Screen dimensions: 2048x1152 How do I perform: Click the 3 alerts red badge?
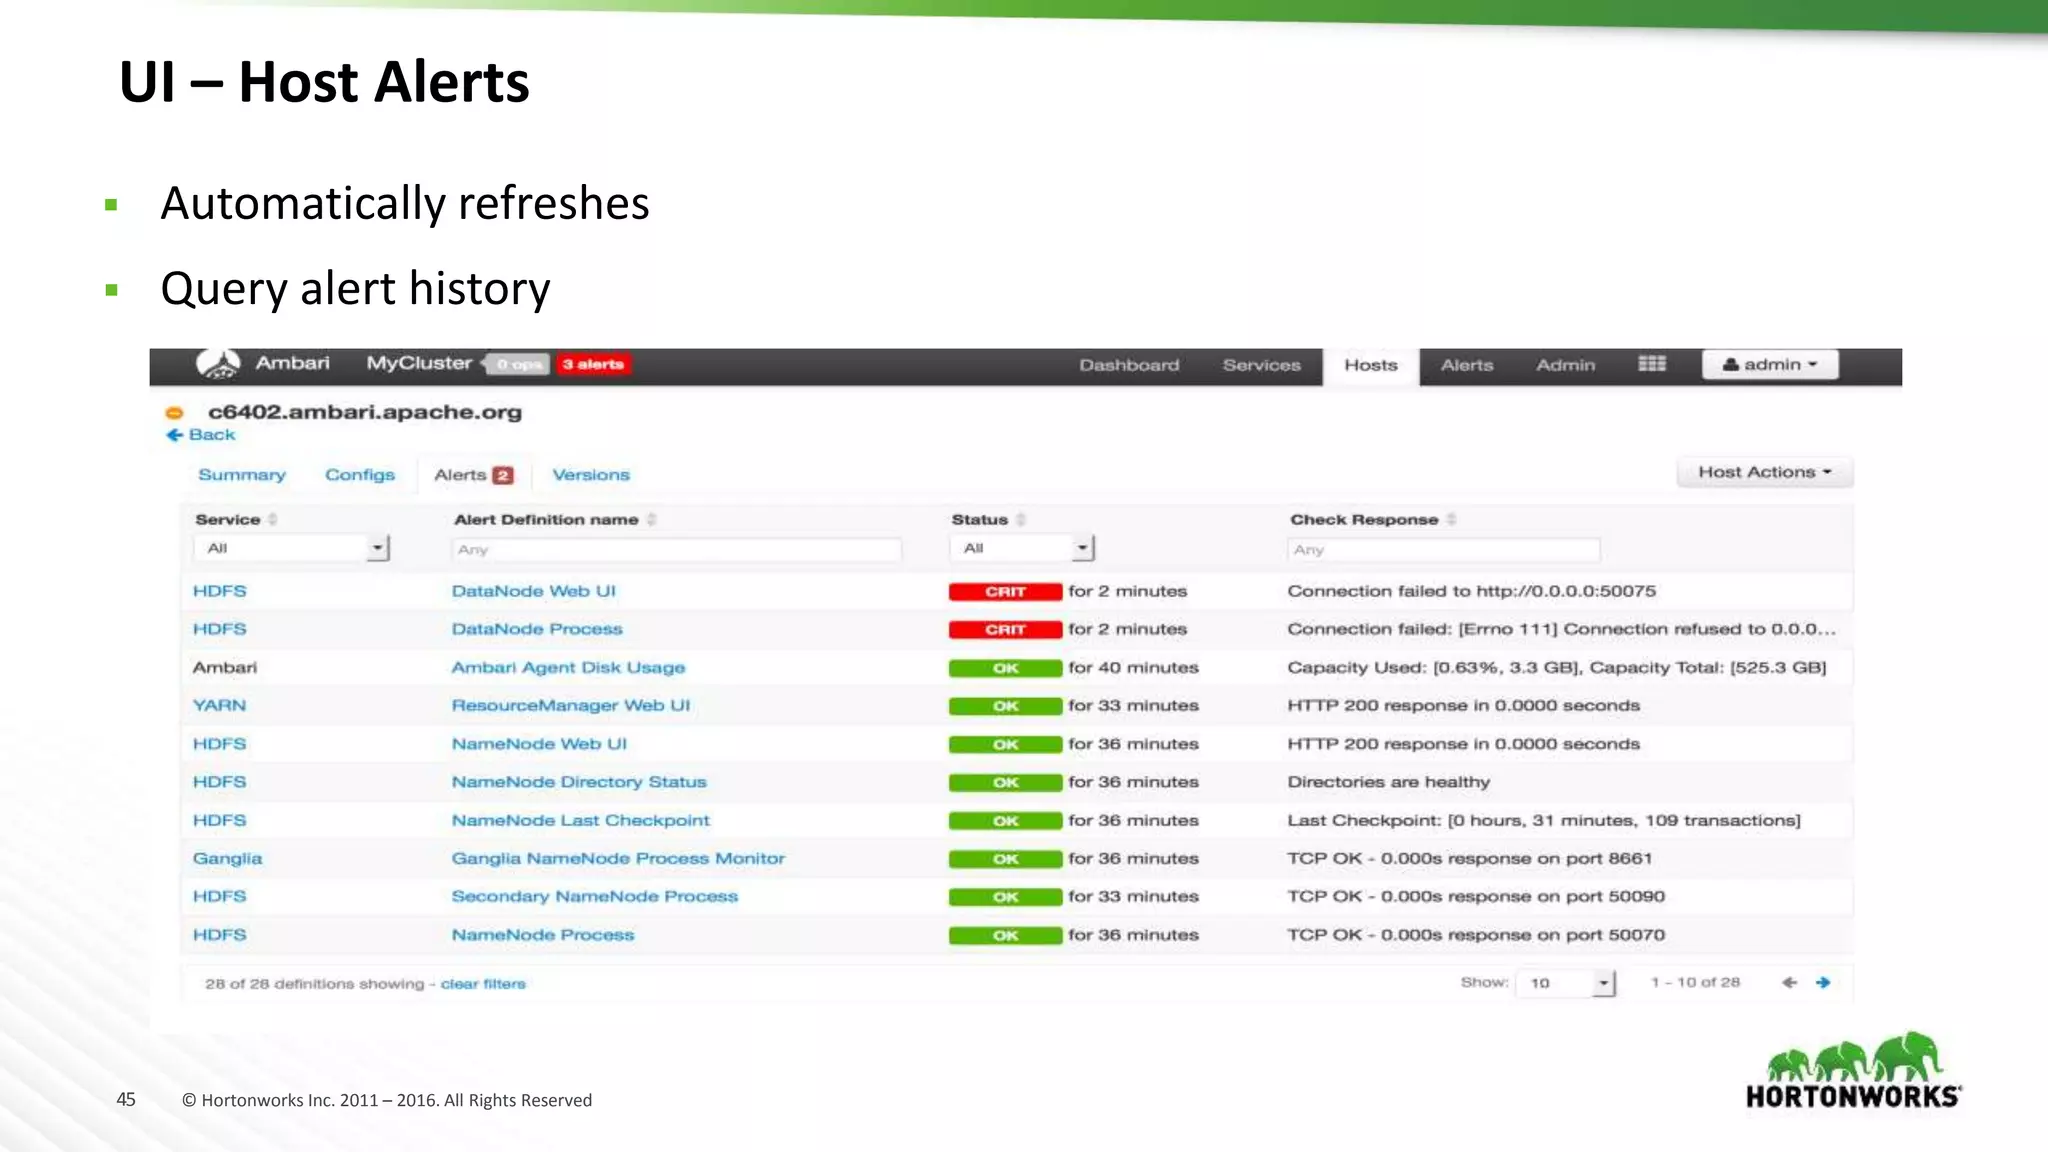[x=593, y=365]
